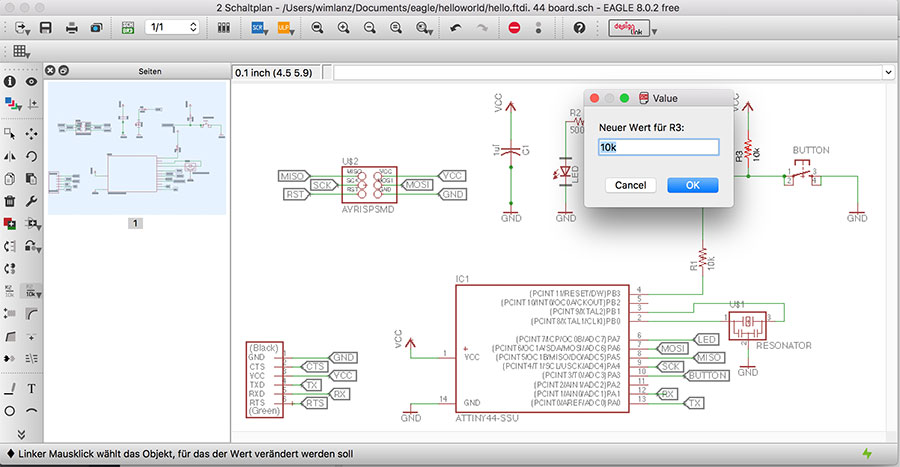This screenshot has height=467, width=900.
Task: Select the Move tool
Action: coord(32,134)
